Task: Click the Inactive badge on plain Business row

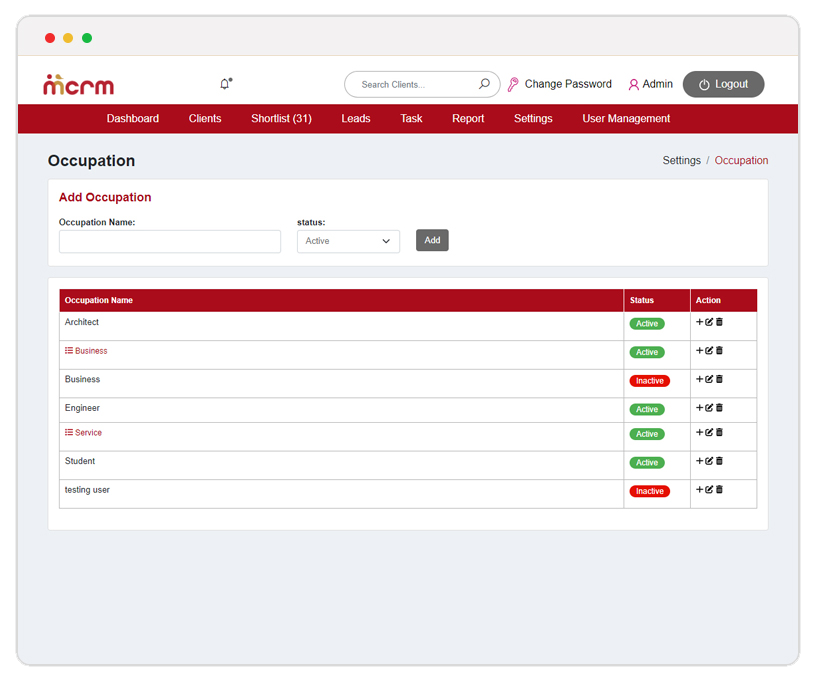Action: coord(649,381)
